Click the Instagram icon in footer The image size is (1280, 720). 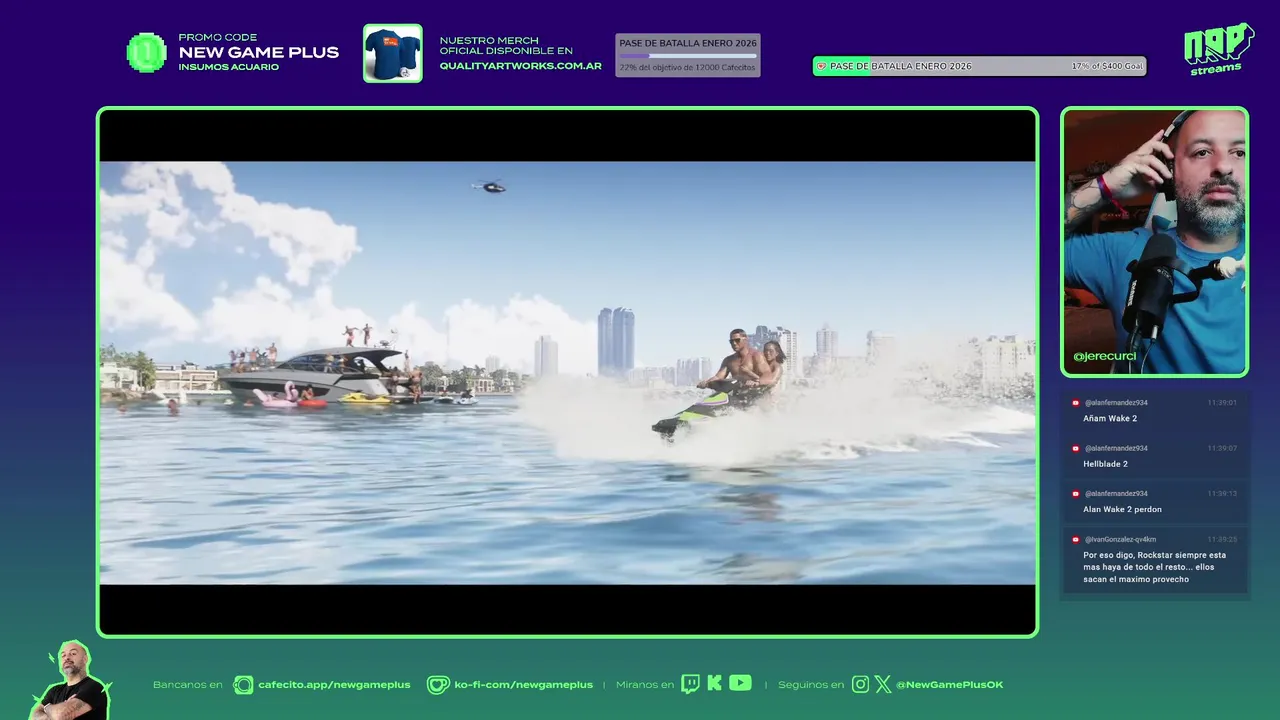pyautogui.click(x=860, y=685)
